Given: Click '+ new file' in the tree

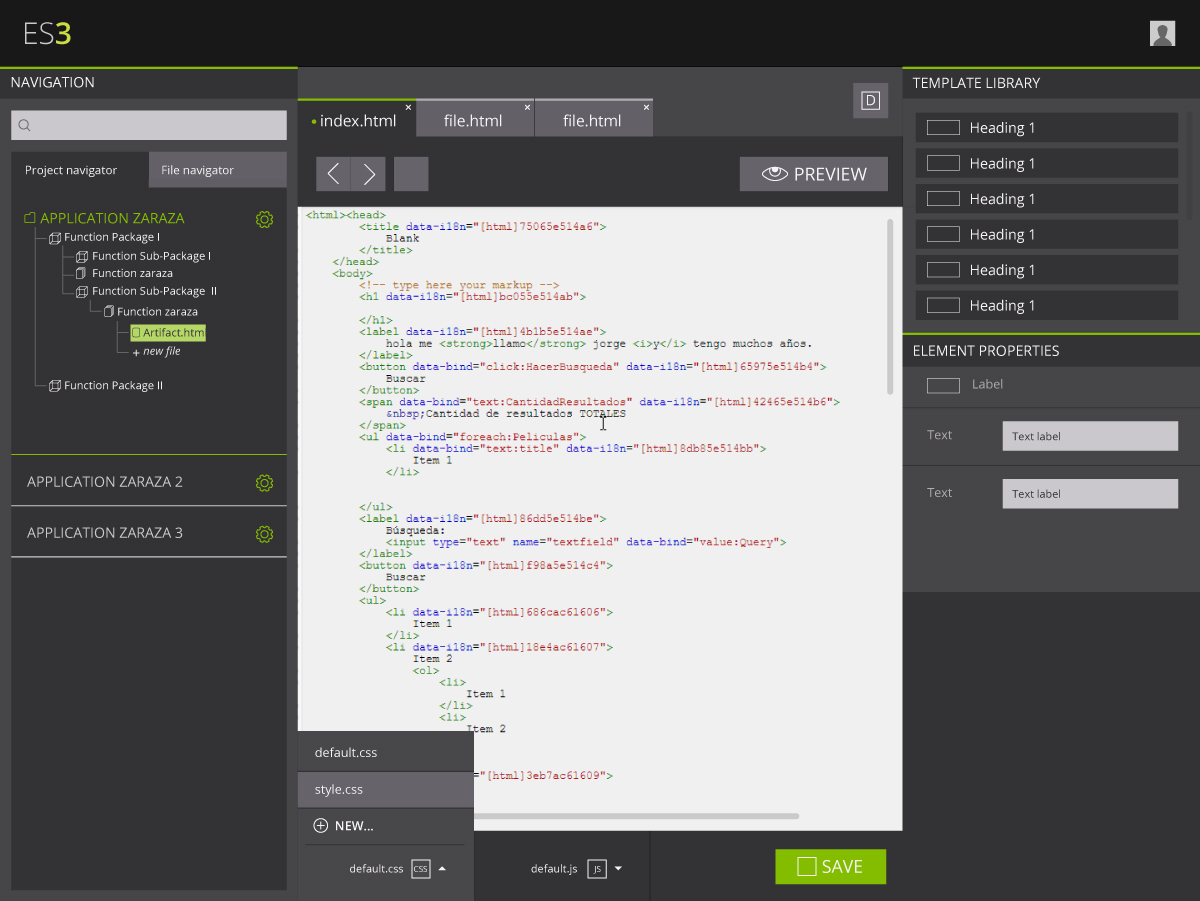Looking at the screenshot, I should 156,352.
